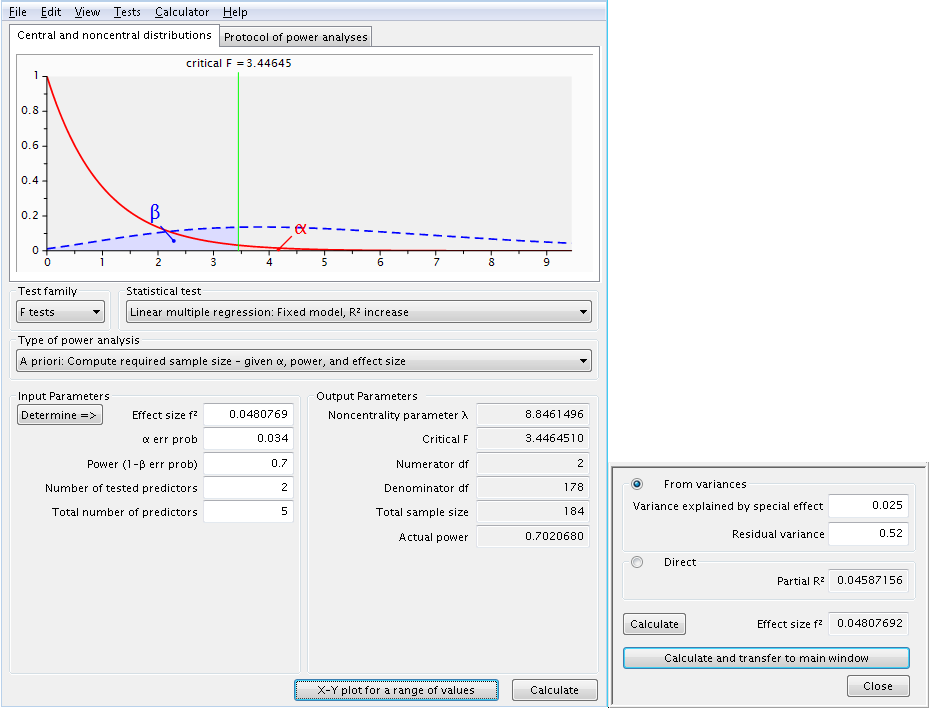Switch to Protocol of power analyses tab
Screen dimensions: 929x709
click(296, 37)
